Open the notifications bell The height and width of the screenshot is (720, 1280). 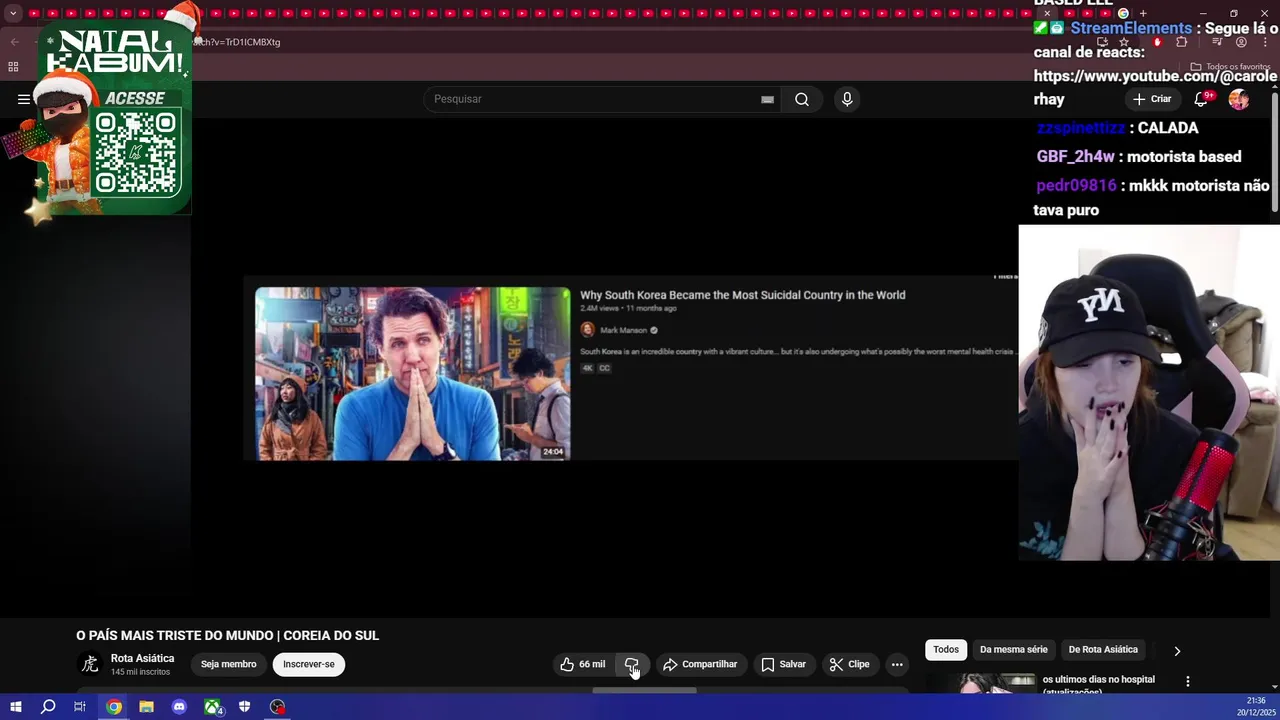[x=1203, y=99]
